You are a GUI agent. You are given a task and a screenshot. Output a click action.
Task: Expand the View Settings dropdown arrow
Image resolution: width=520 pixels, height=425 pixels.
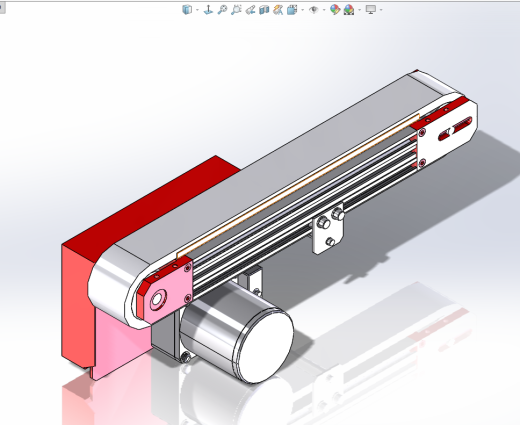pos(381,10)
